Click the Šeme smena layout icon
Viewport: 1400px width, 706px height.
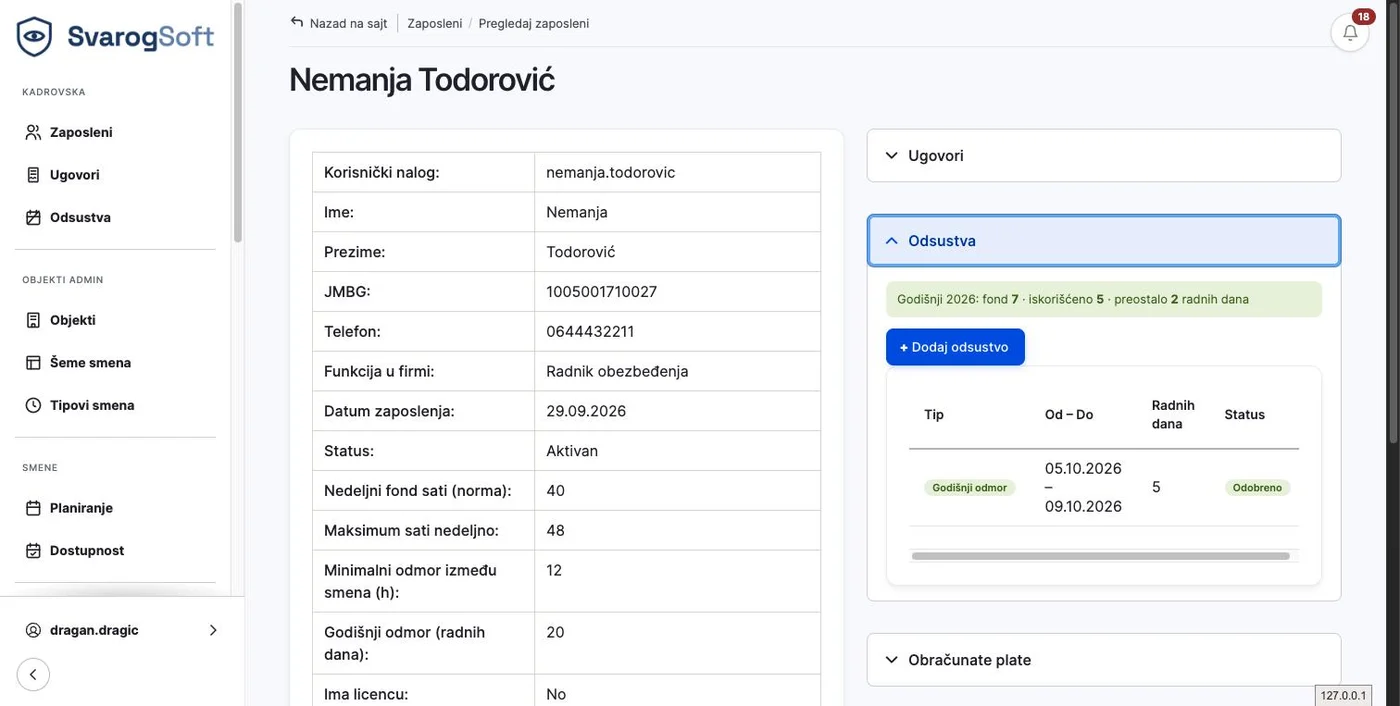point(33,363)
